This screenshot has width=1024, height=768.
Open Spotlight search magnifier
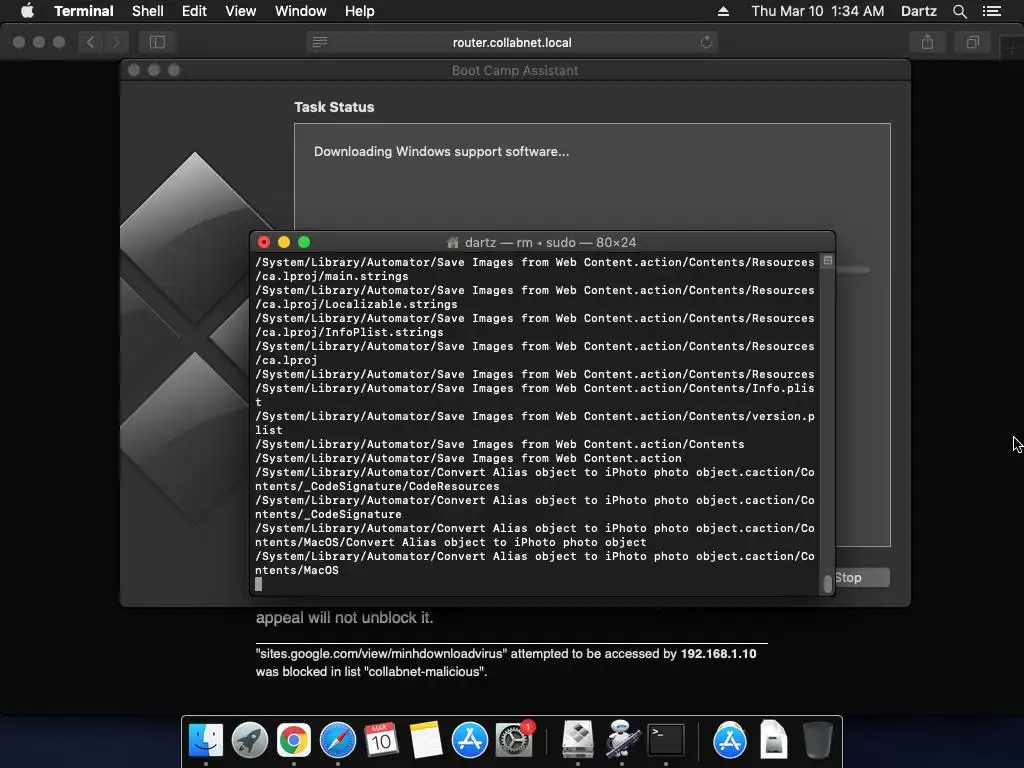click(959, 11)
